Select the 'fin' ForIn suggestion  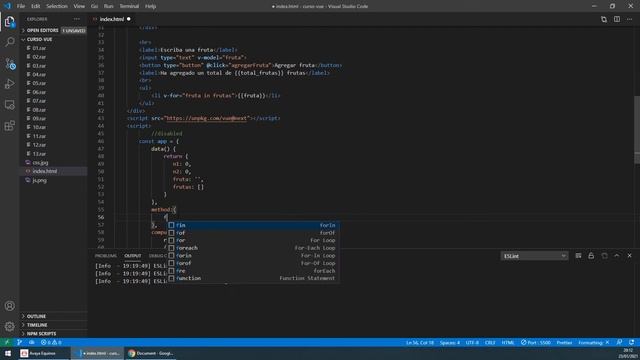[253, 225]
